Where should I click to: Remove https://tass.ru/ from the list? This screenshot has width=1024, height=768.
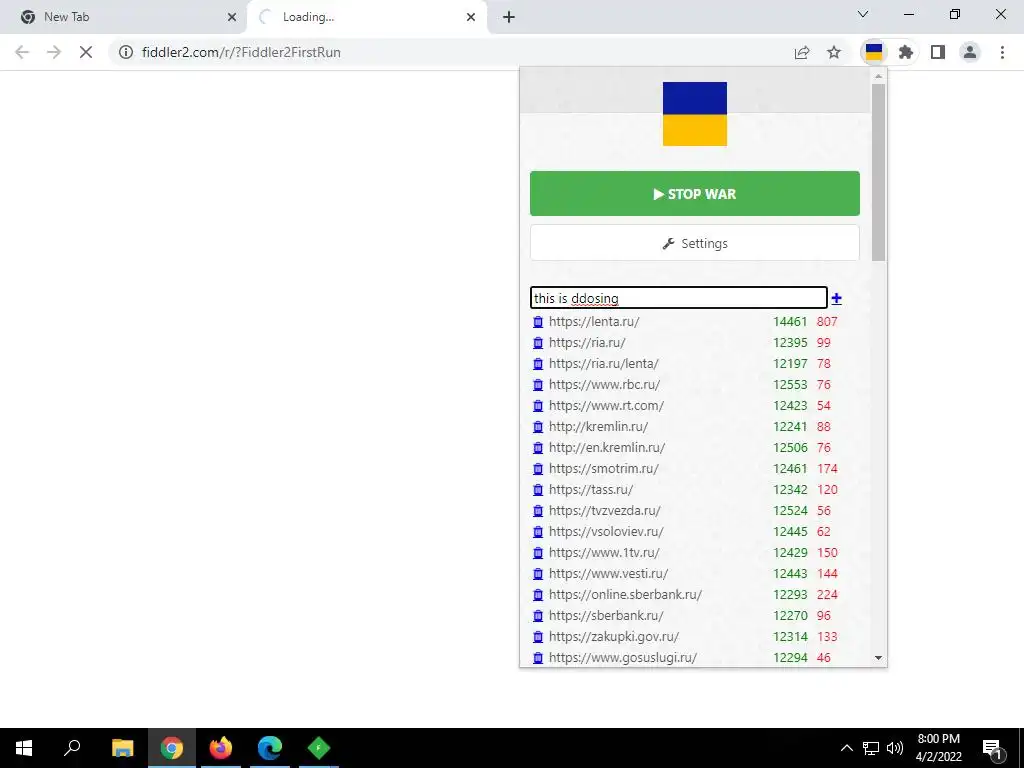pos(538,490)
